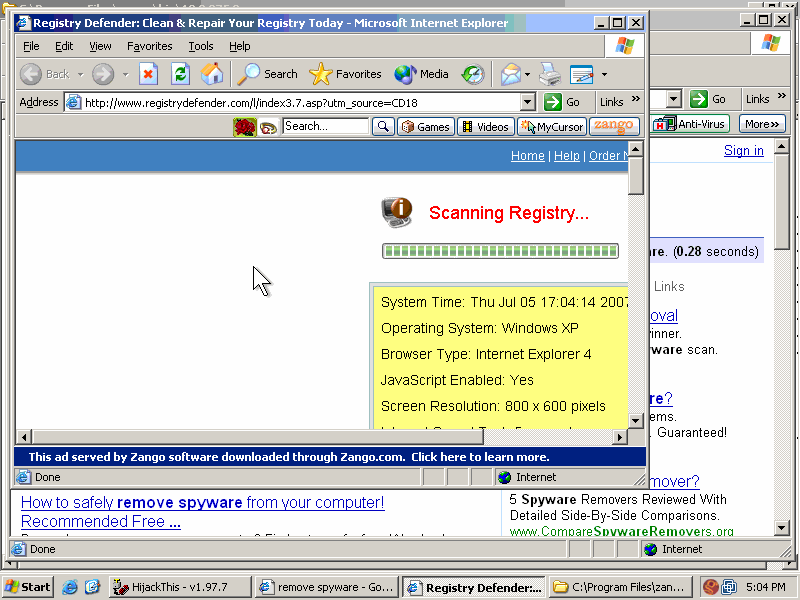Image resolution: width=800 pixels, height=600 pixels.
Task: Open Games on the Zango toolbar
Action: pos(426,127)
